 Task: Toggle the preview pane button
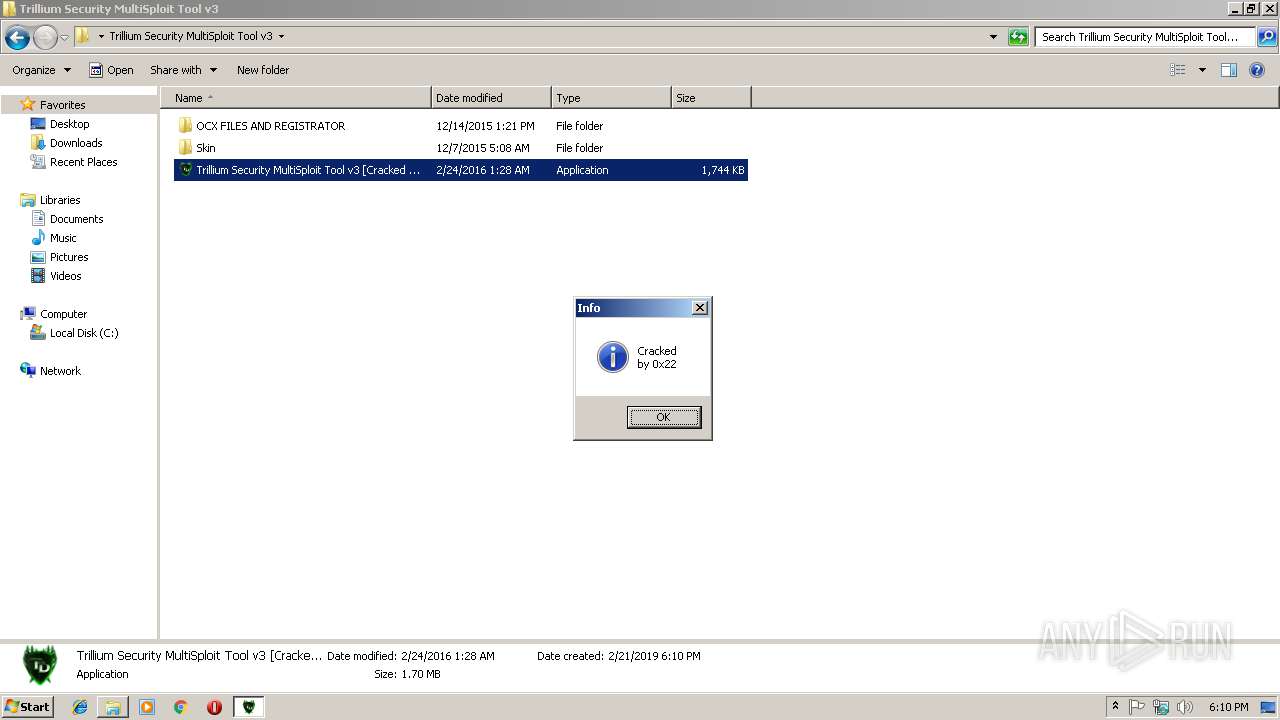[x=1229, y=70]
